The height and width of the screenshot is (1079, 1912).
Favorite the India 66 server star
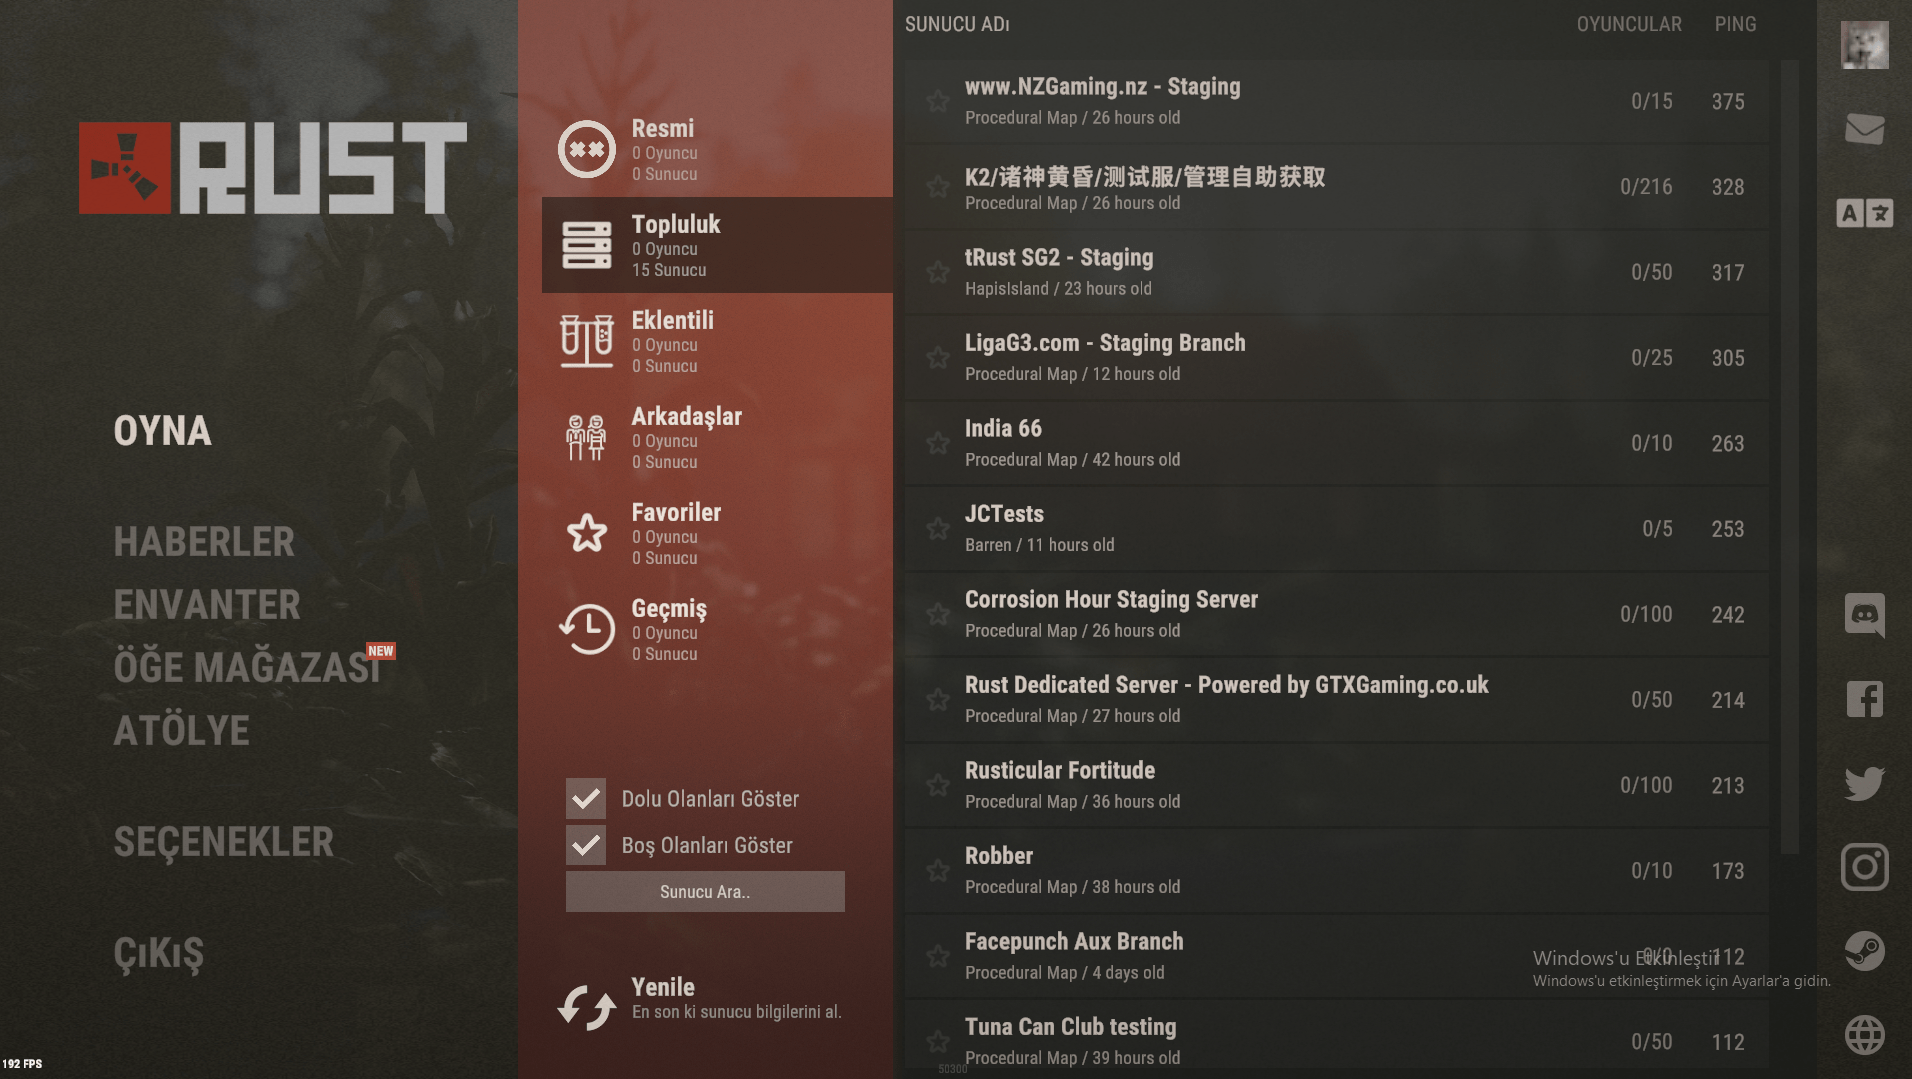click(938, 443)
